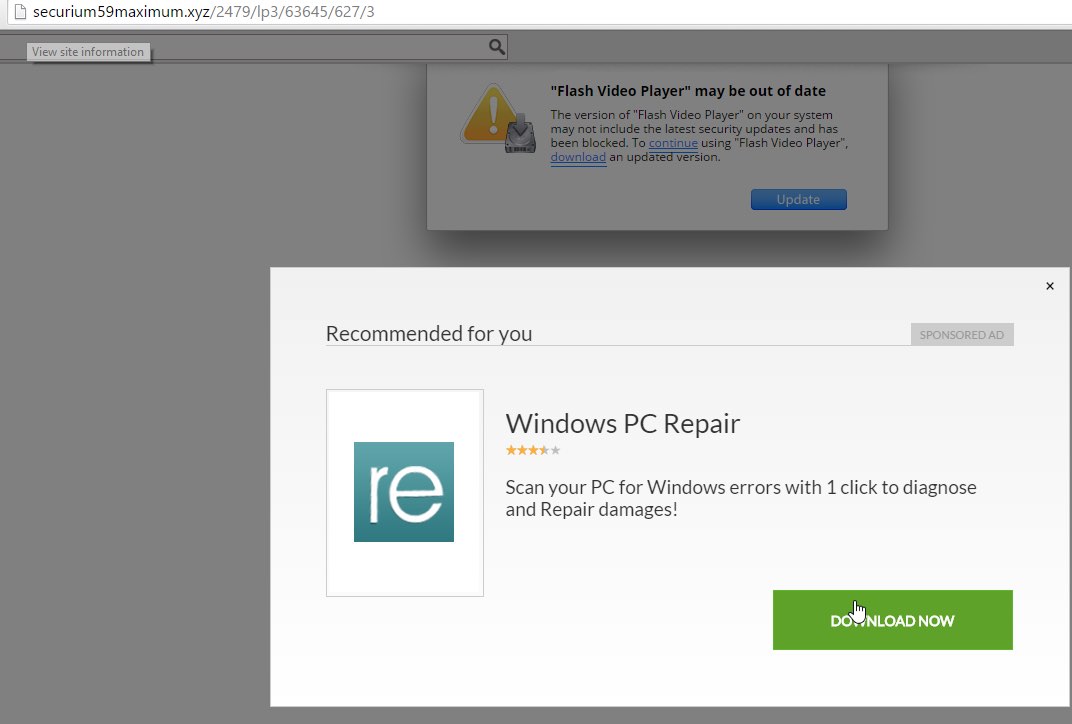Image resolution: width=1072 pixels, height=724 pixels.
Task: Open the "continue" link in Flash warning
Action: 673,143
